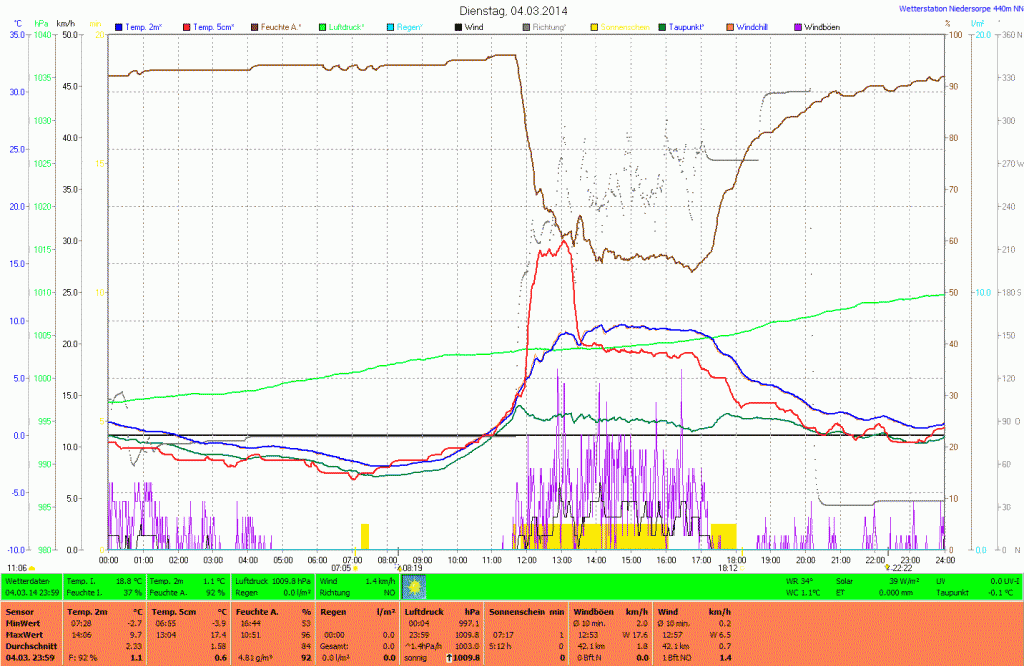The width and height of the screenshot is (1024, 666).
Task: Click the purple Windböen legend square
Action: point(797,27)
